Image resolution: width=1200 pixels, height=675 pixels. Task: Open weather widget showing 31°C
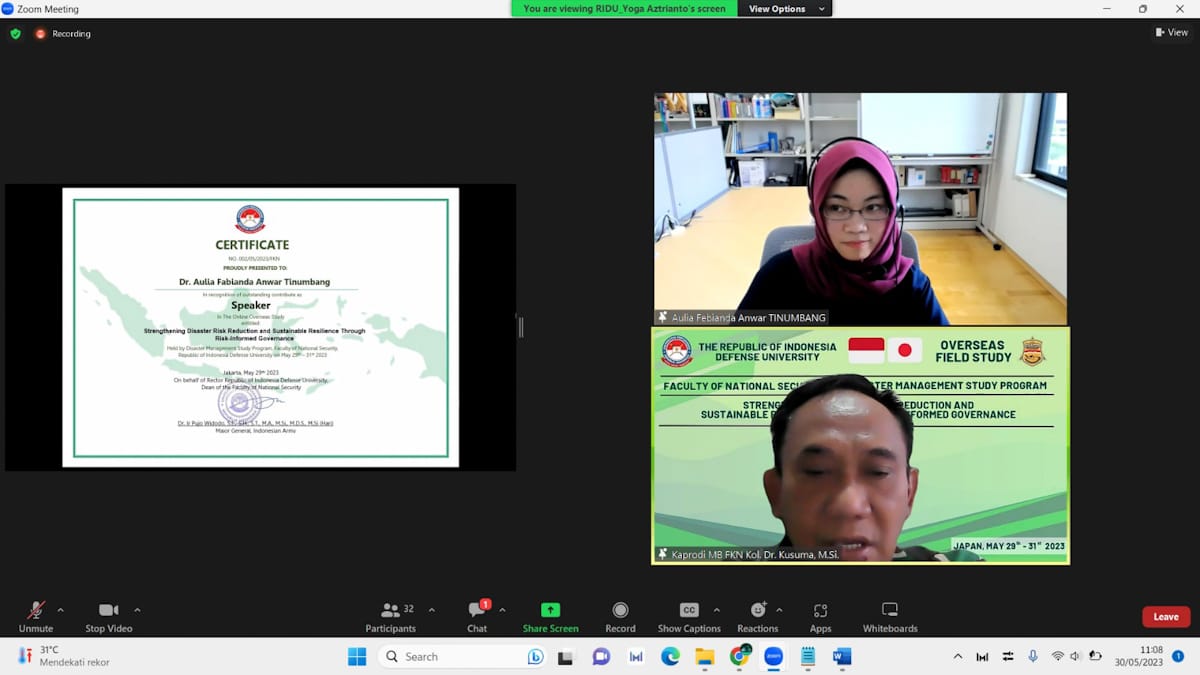[63, 656]
